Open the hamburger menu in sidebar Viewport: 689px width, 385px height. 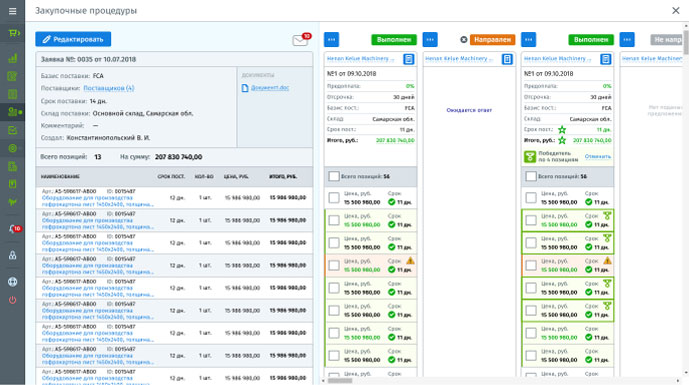coord(12,11)
